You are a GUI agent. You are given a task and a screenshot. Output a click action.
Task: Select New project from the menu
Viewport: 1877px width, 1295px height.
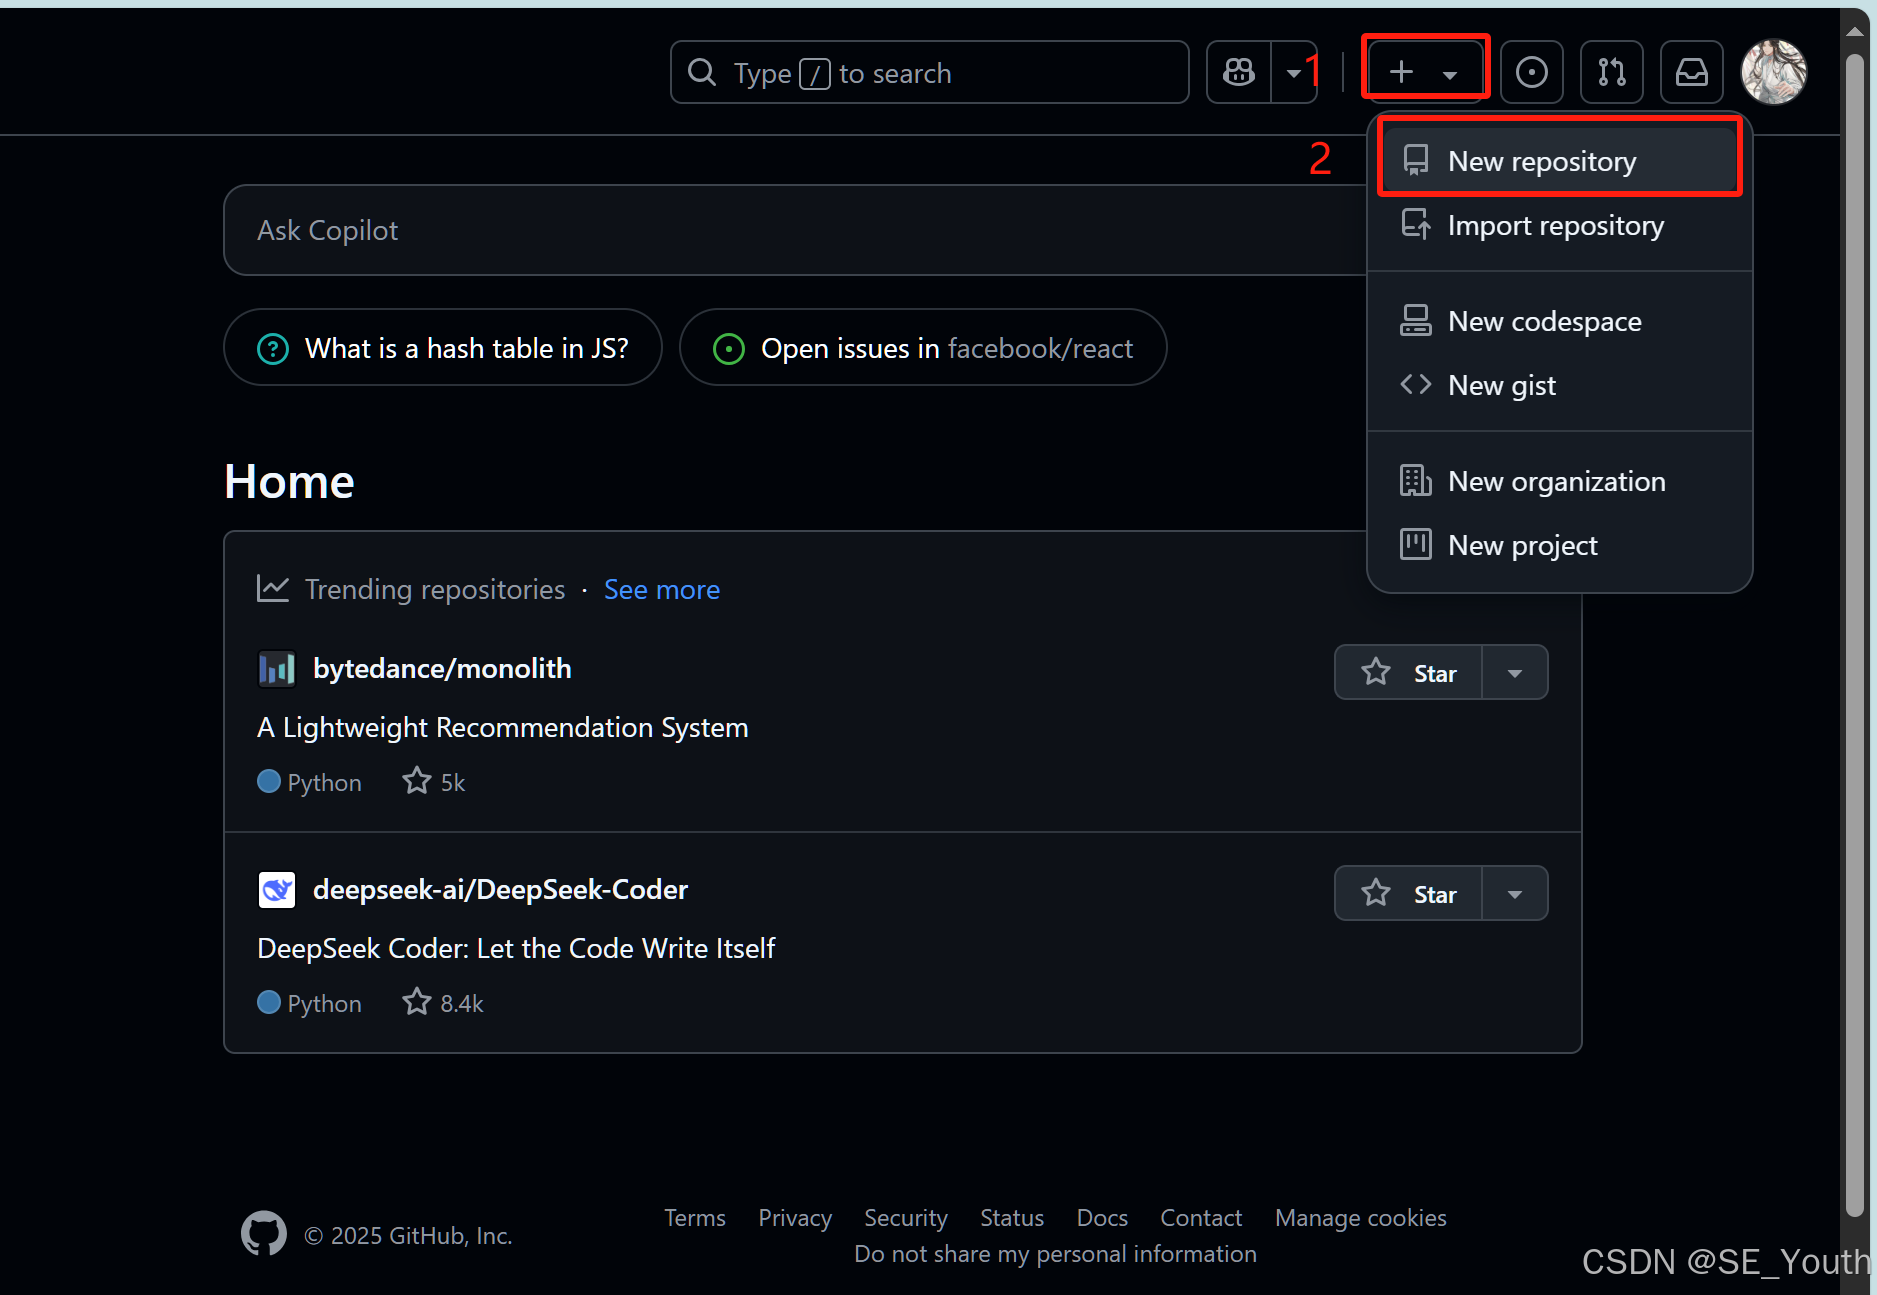1559,545
